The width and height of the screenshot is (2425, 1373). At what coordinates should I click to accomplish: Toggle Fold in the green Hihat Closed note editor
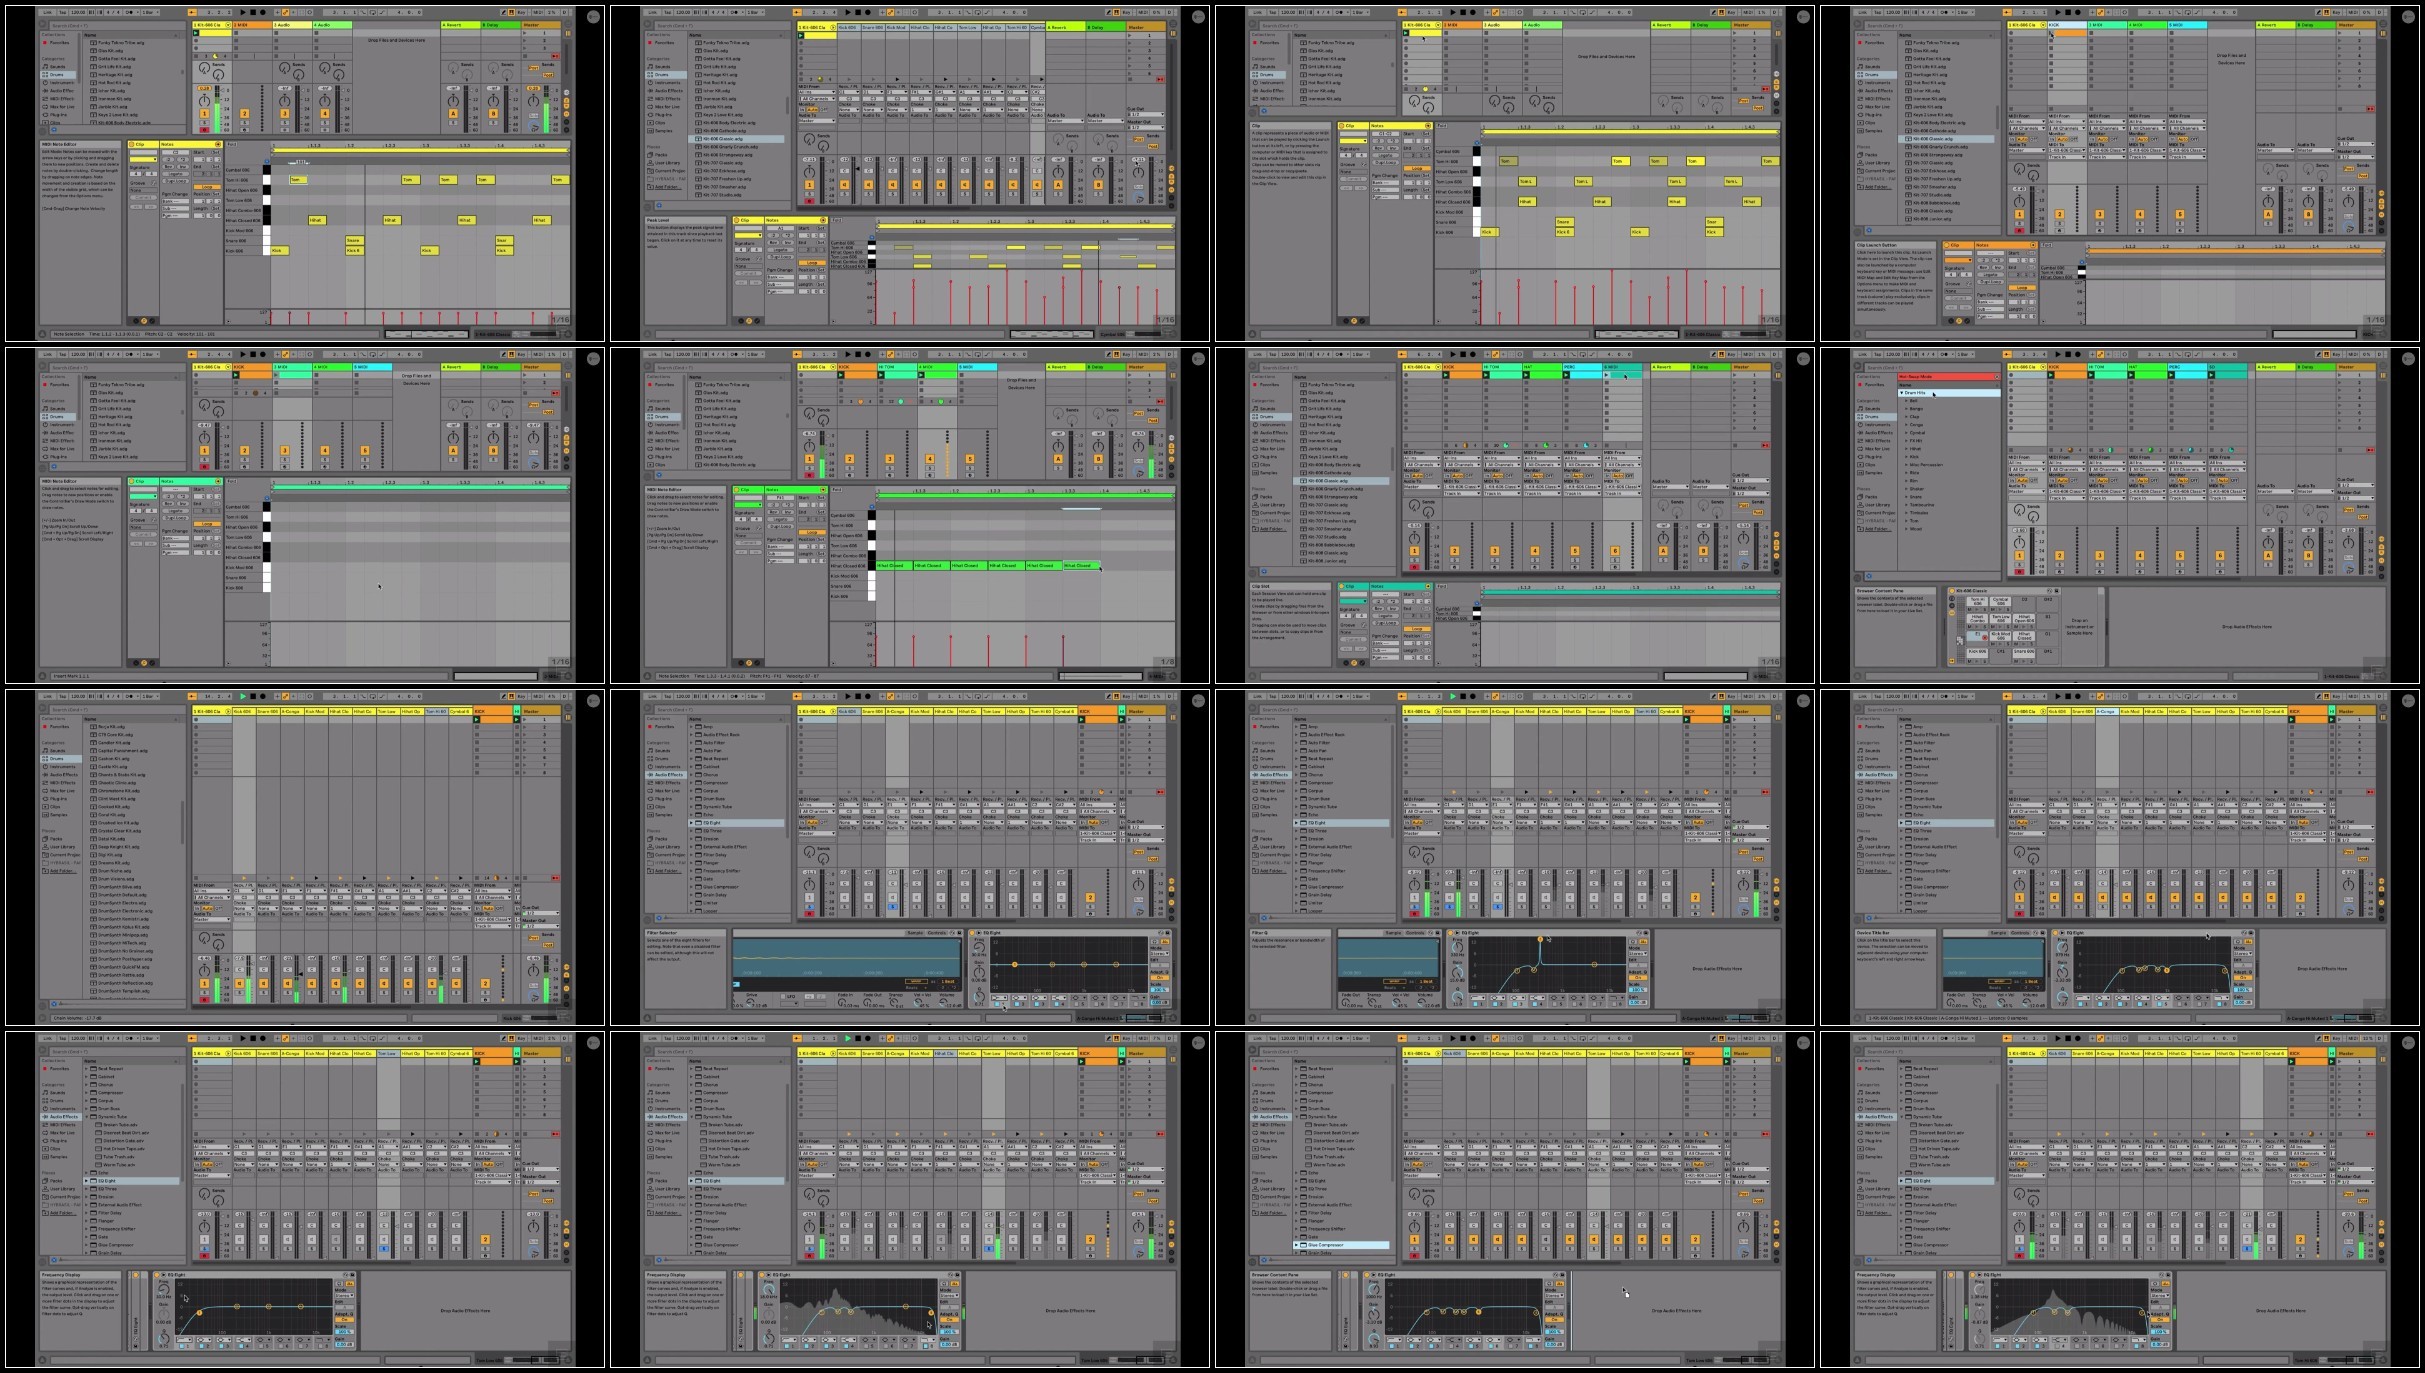837,490
